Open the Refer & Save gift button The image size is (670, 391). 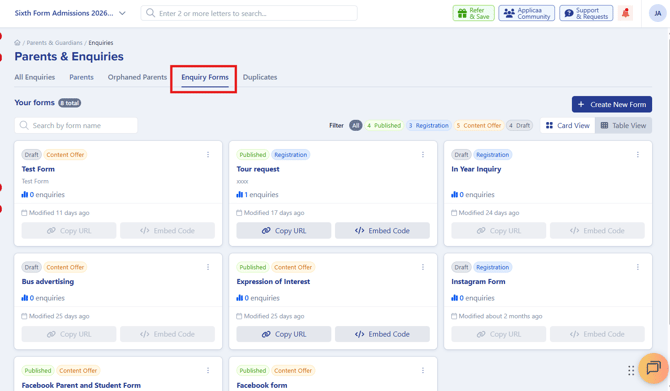(473, 13)
